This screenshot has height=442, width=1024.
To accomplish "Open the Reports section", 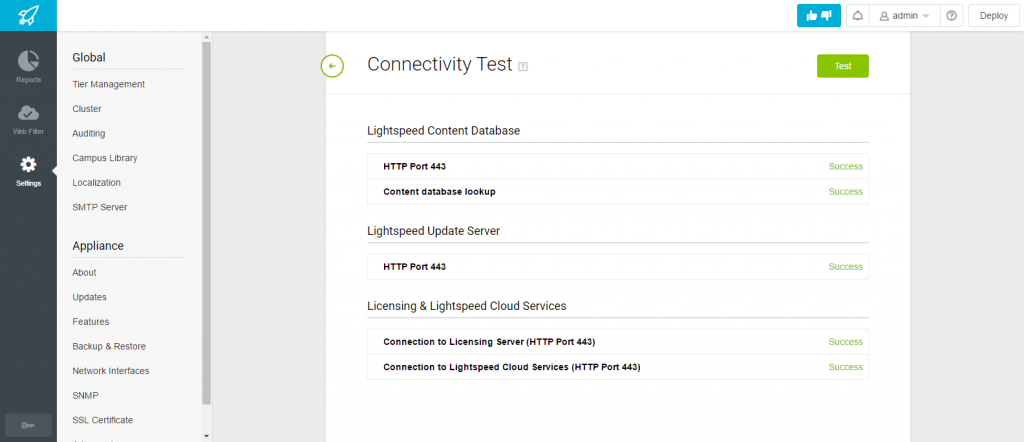I will 28,67.
